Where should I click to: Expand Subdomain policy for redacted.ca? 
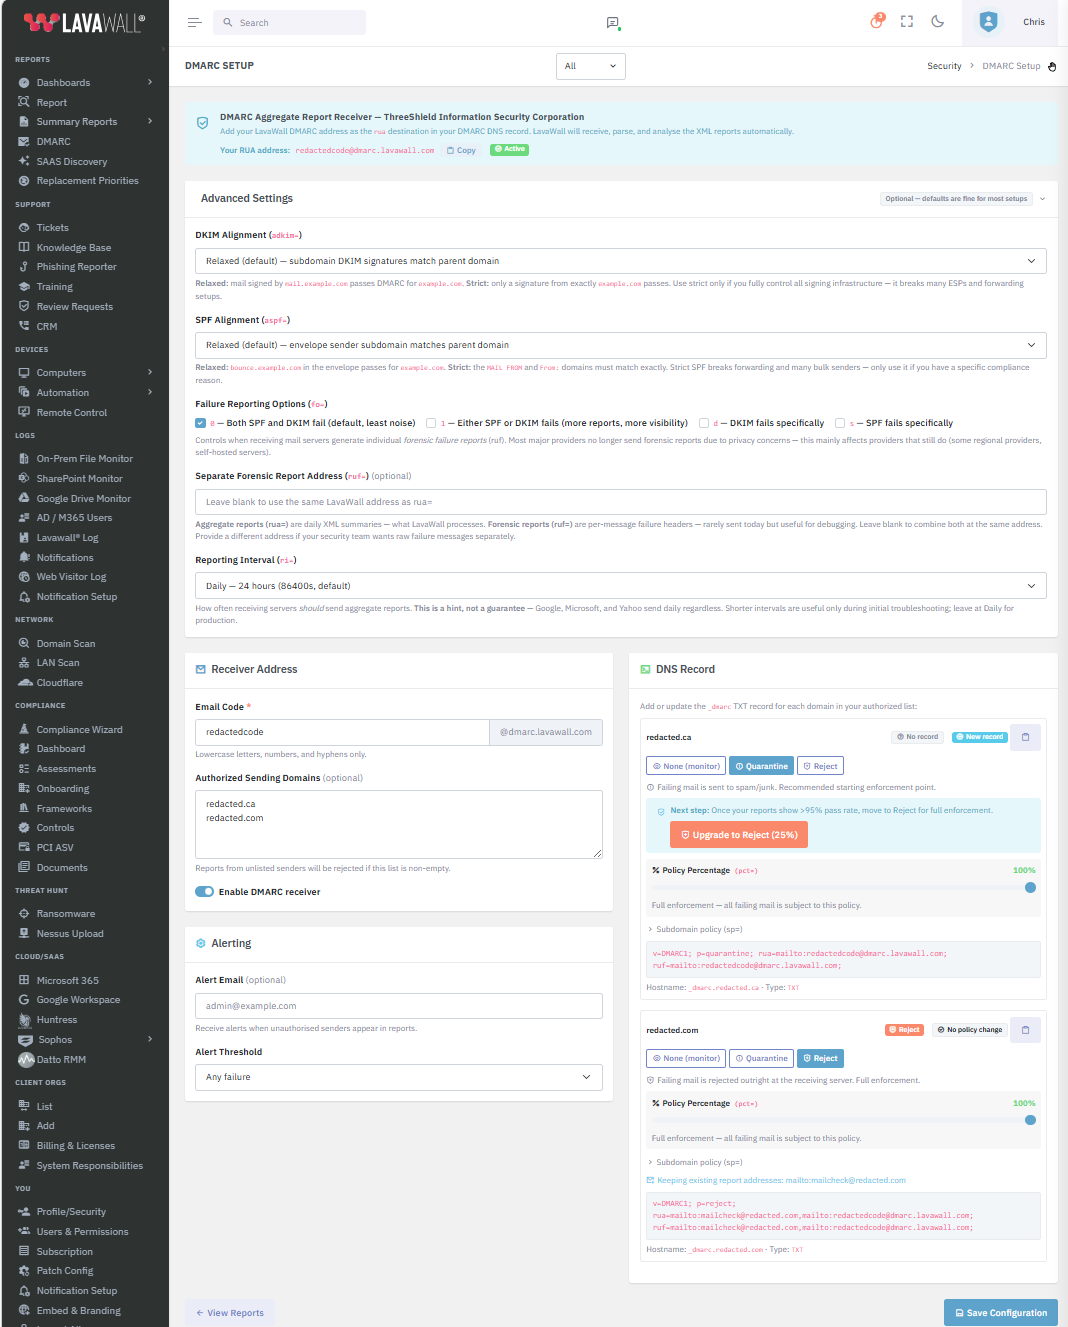coord(696,929)
